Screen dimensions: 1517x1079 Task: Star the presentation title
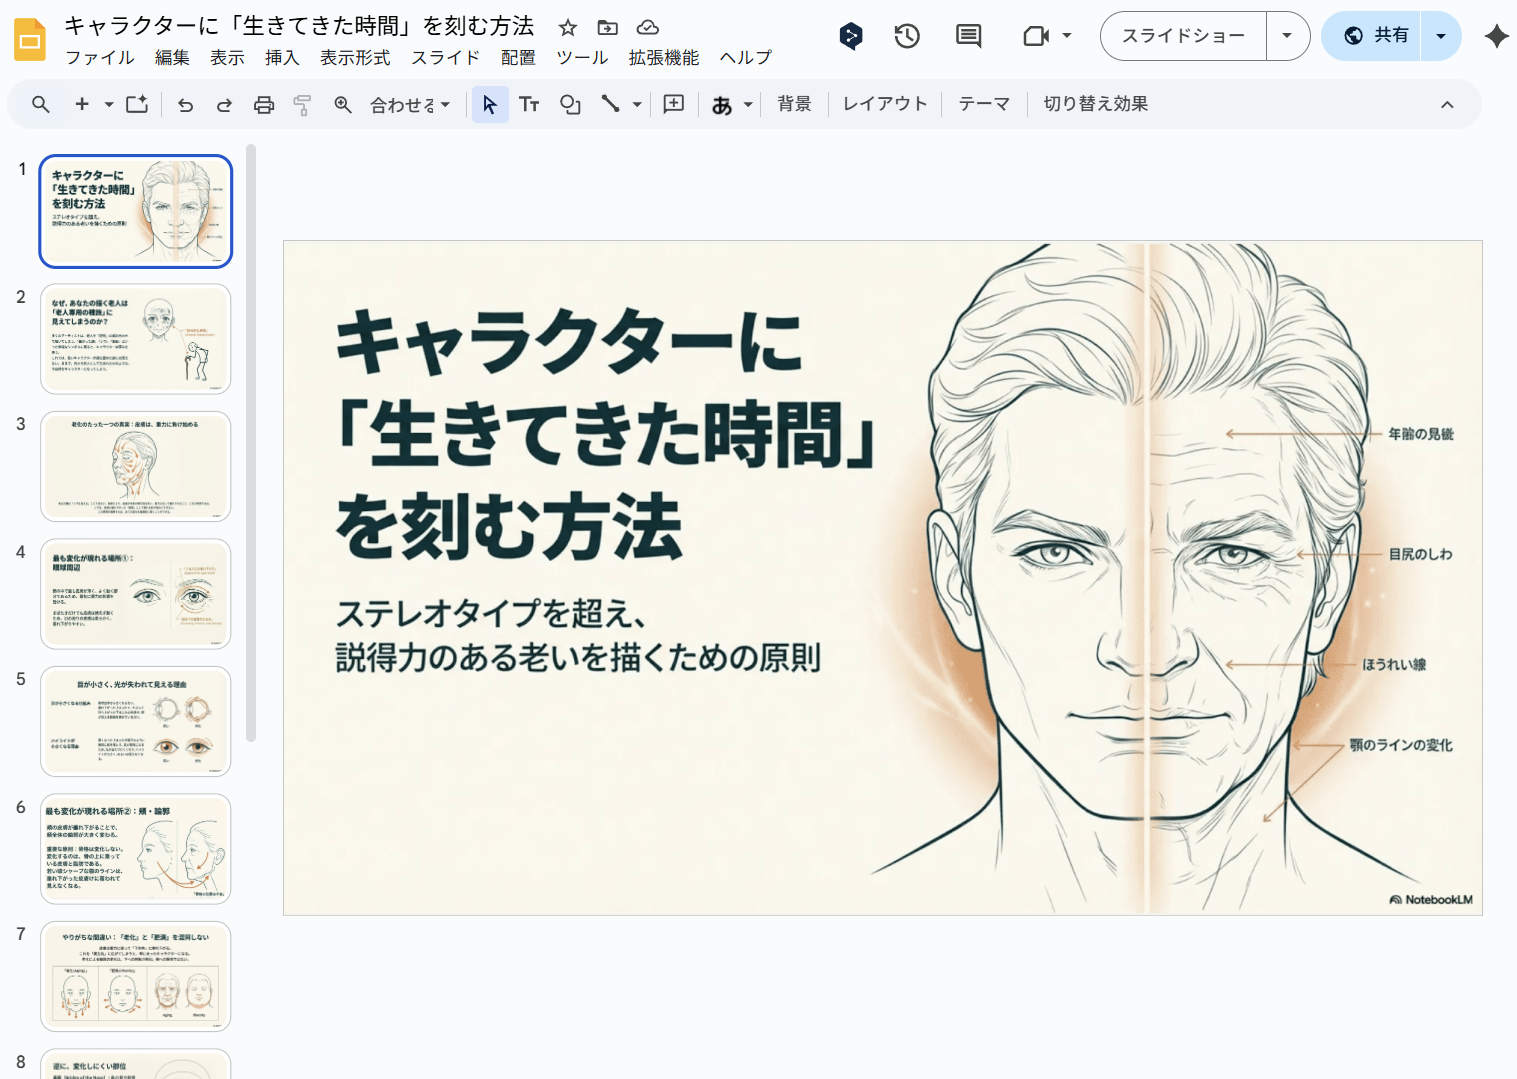(x=568, y=28)
